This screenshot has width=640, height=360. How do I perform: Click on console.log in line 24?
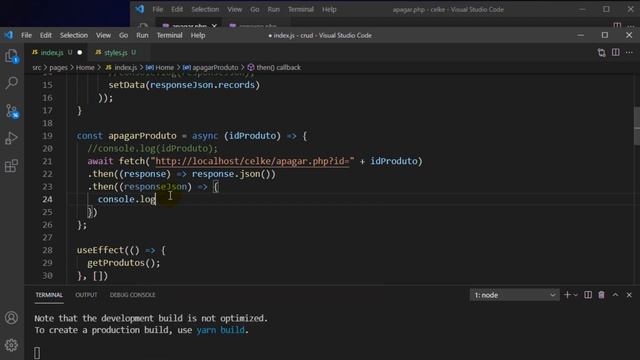click(127, 199)
